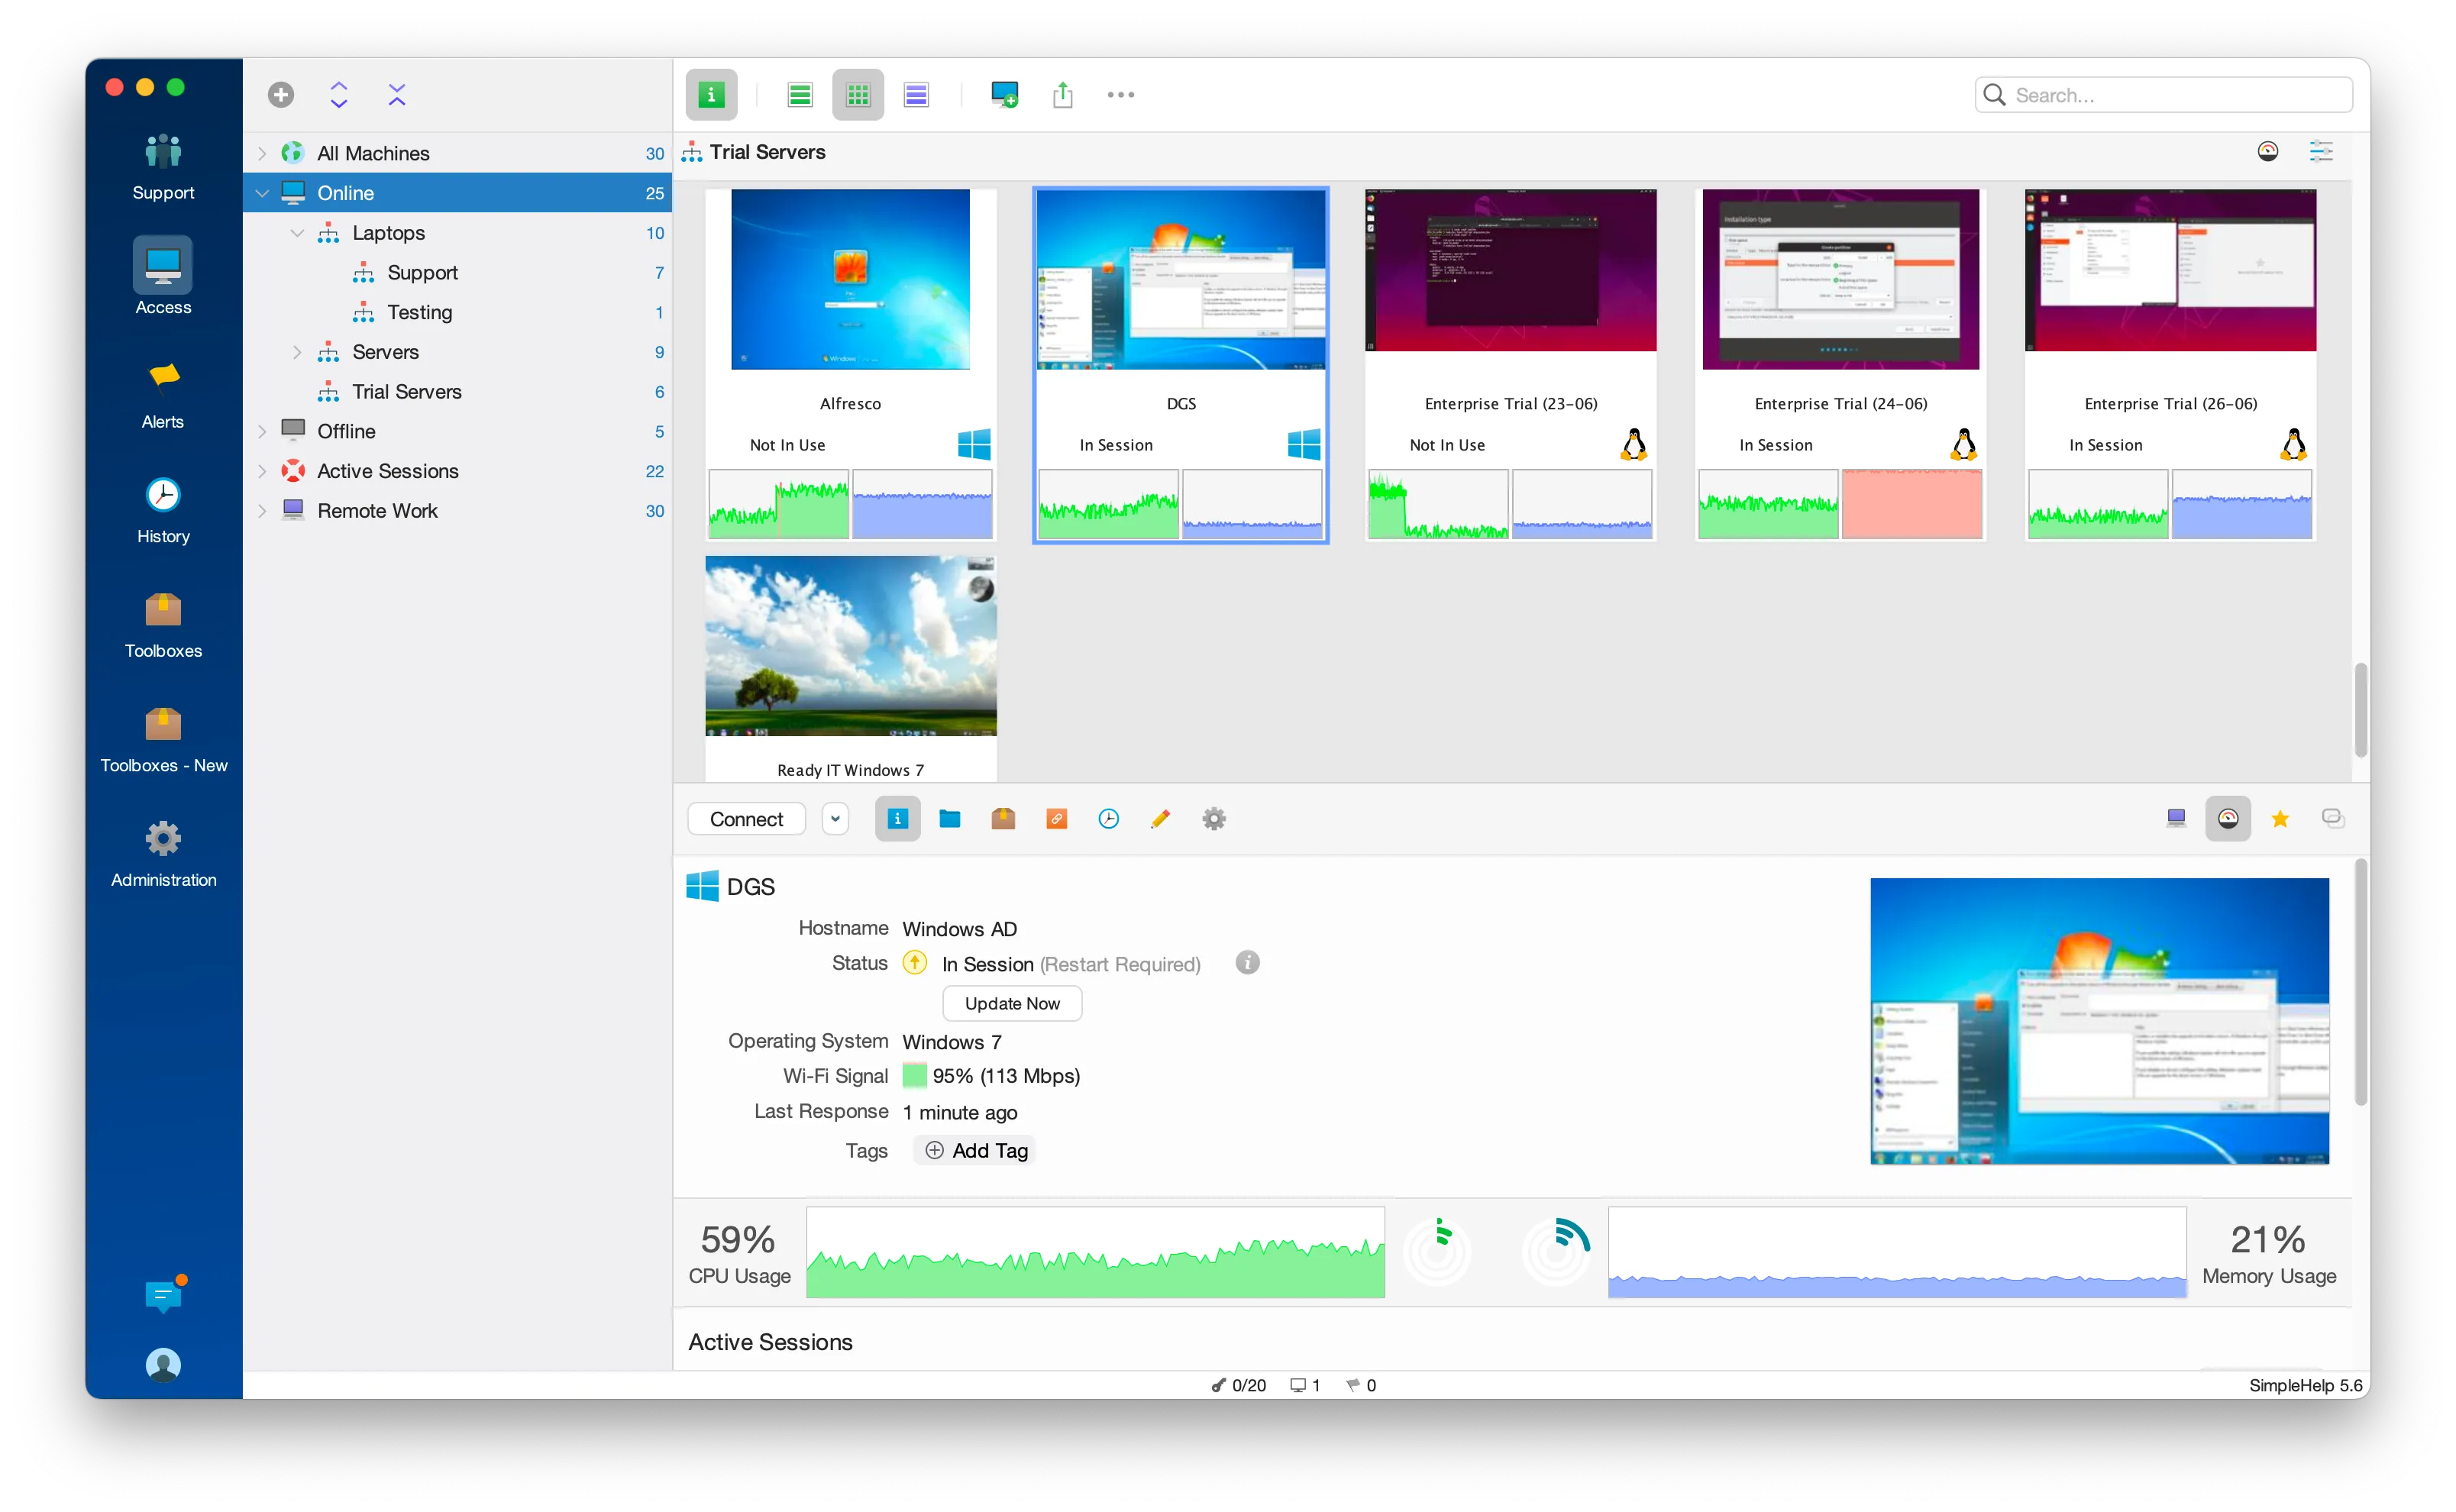Open the chat messages icon
This screenshot has height=1512, width=2456.
(x=163, y=1296)
